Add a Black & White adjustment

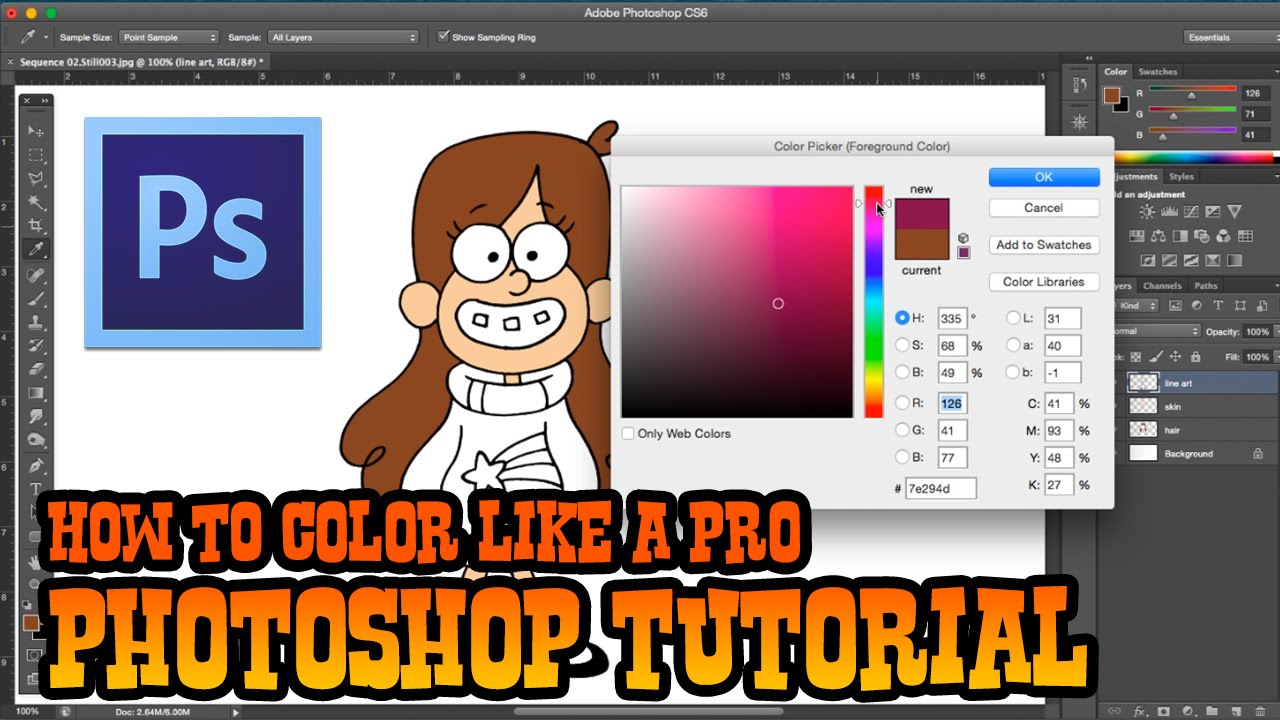[x=1180, y=236]
